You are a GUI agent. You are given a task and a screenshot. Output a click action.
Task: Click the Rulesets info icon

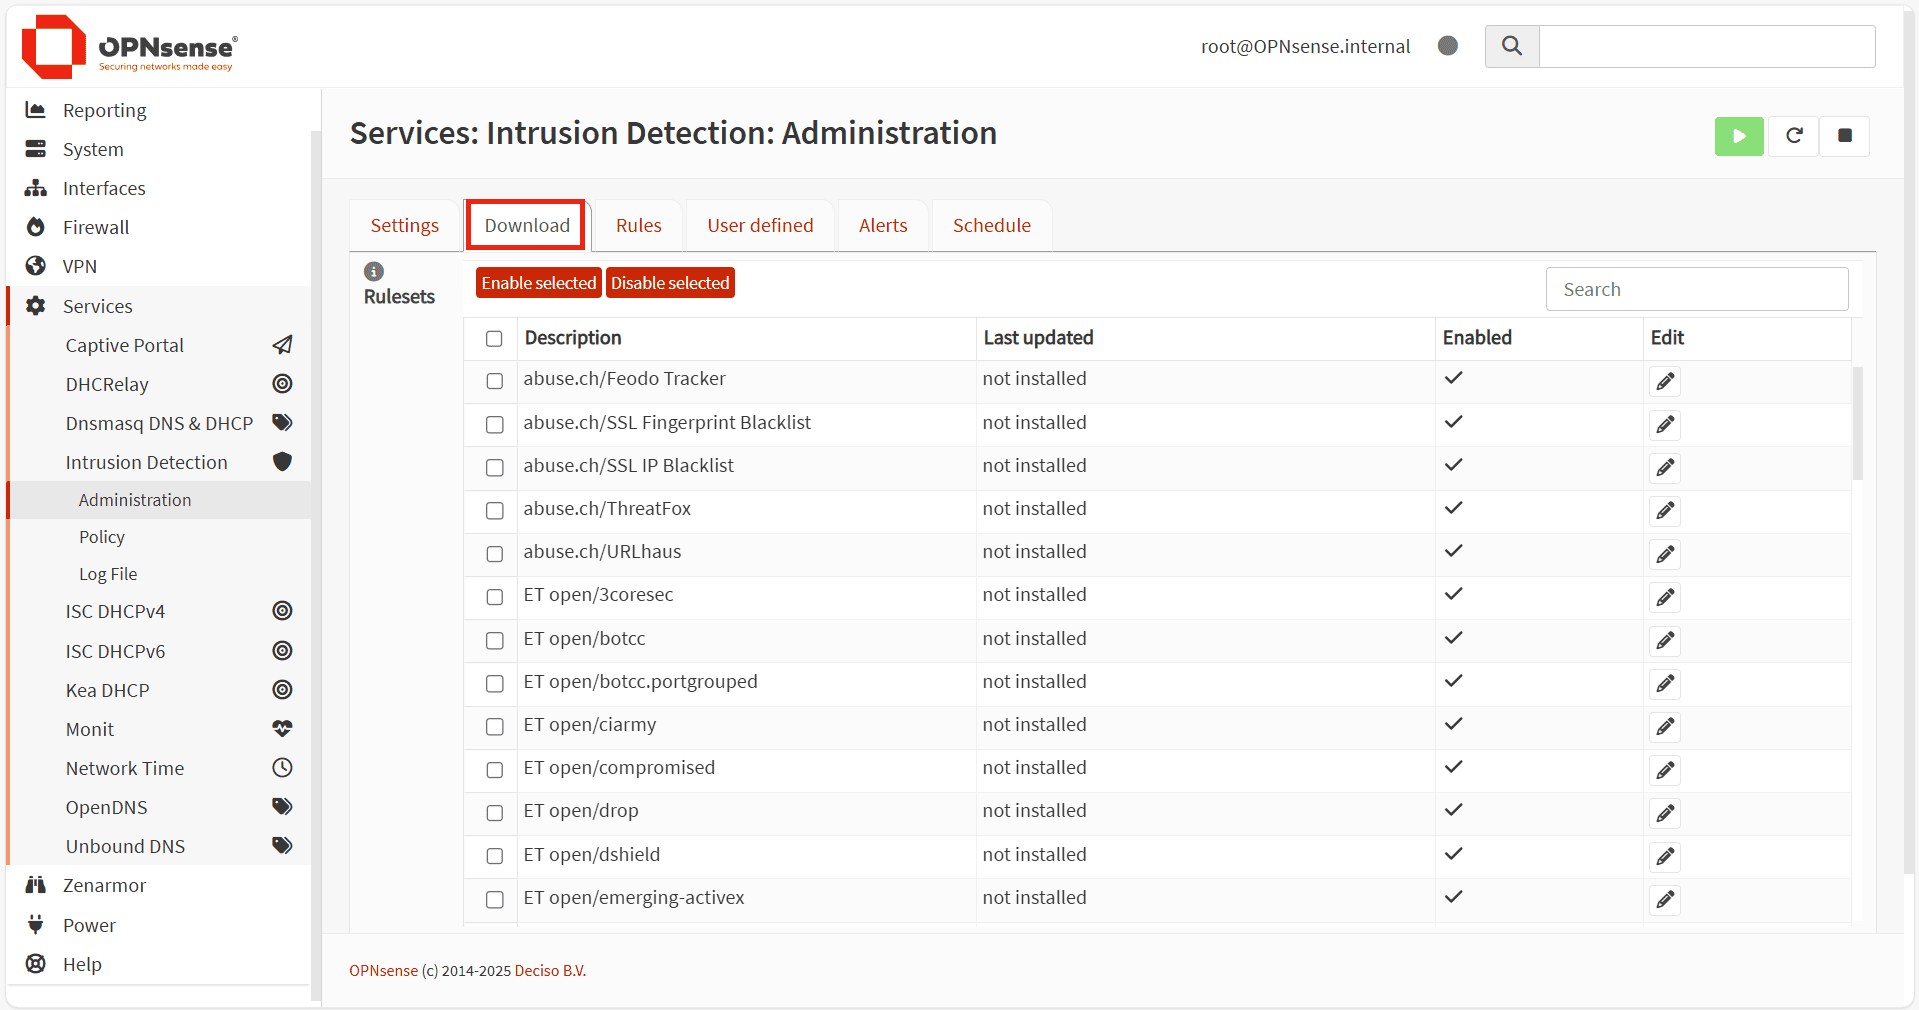tap(374, 271)
